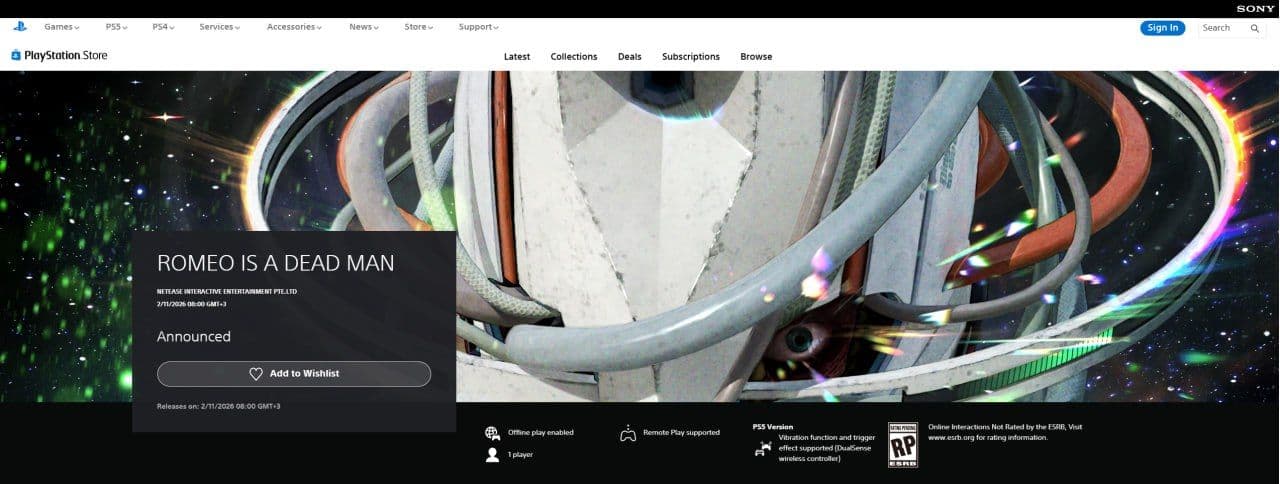The height and width of the screenshot is (484, 1280).
Task: Click the offline play globe icon
Action: pos(492,433)
